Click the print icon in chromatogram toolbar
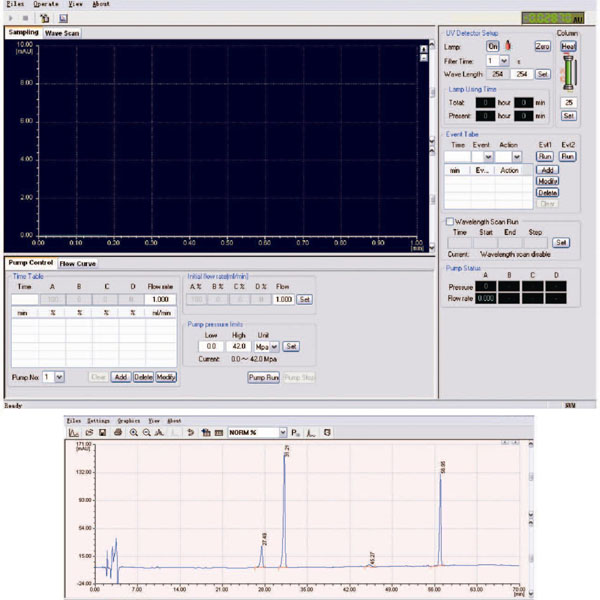This screenshot has height=600, width=600. coord(117,432)
